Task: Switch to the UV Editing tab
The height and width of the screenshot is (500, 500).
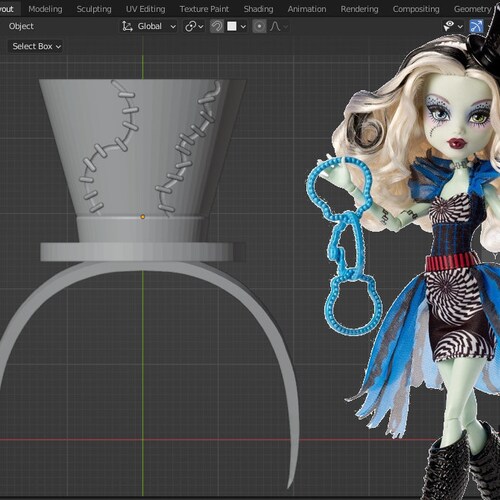Action: click(145, 9)
